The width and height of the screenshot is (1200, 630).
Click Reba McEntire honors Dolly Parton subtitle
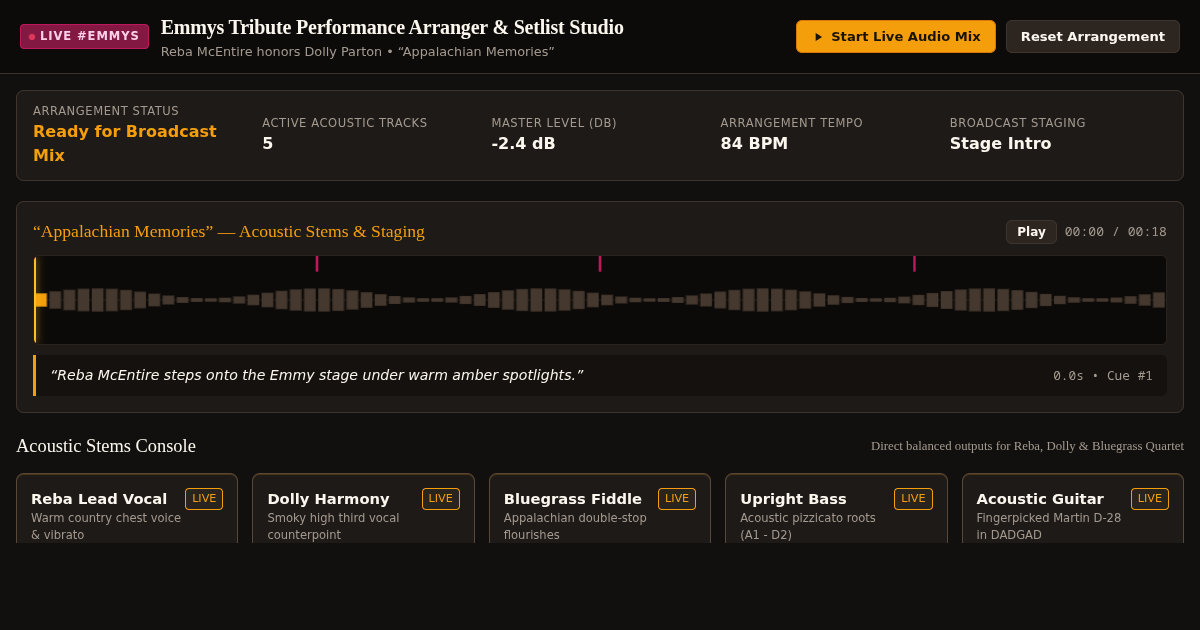(x=357, y=52)
